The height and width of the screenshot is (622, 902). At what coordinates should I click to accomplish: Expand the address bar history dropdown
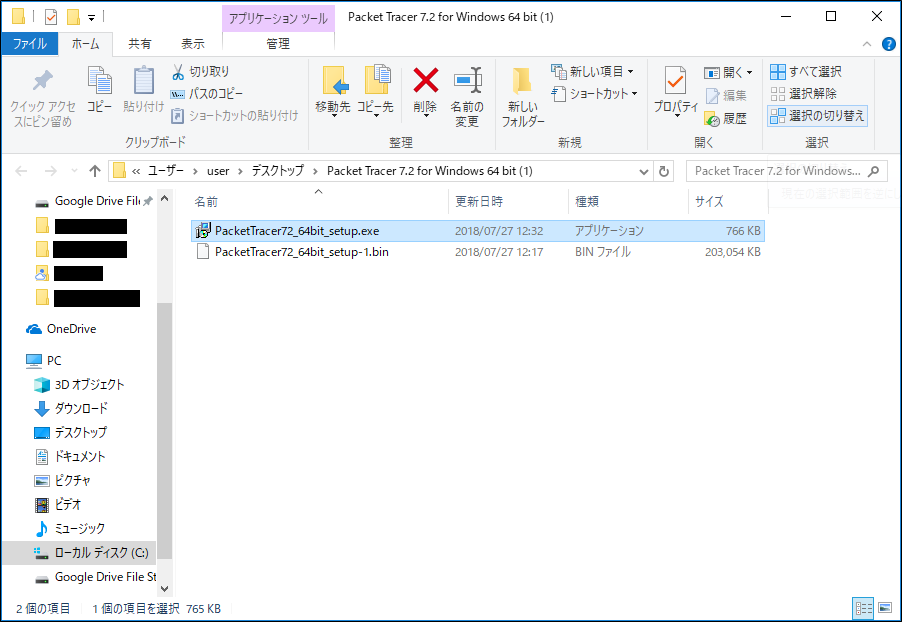(x=644, y=171)
